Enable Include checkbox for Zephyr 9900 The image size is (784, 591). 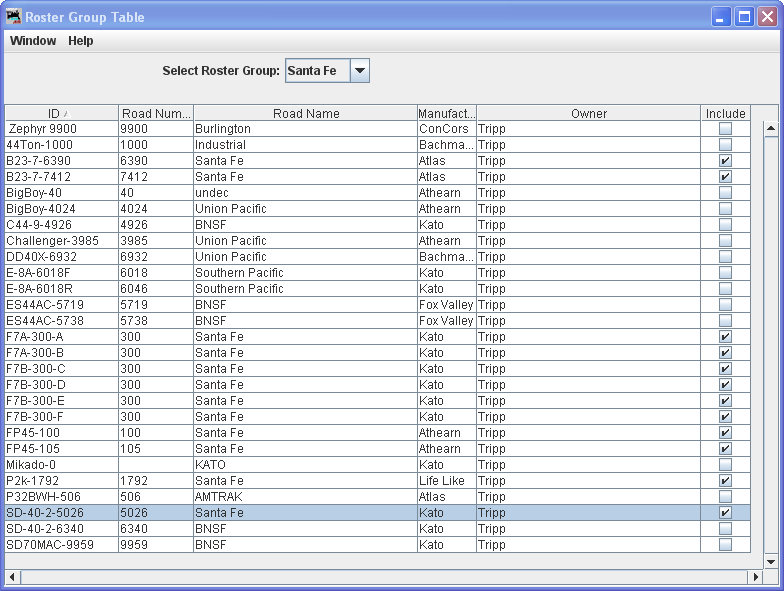(x=725, y=129)
